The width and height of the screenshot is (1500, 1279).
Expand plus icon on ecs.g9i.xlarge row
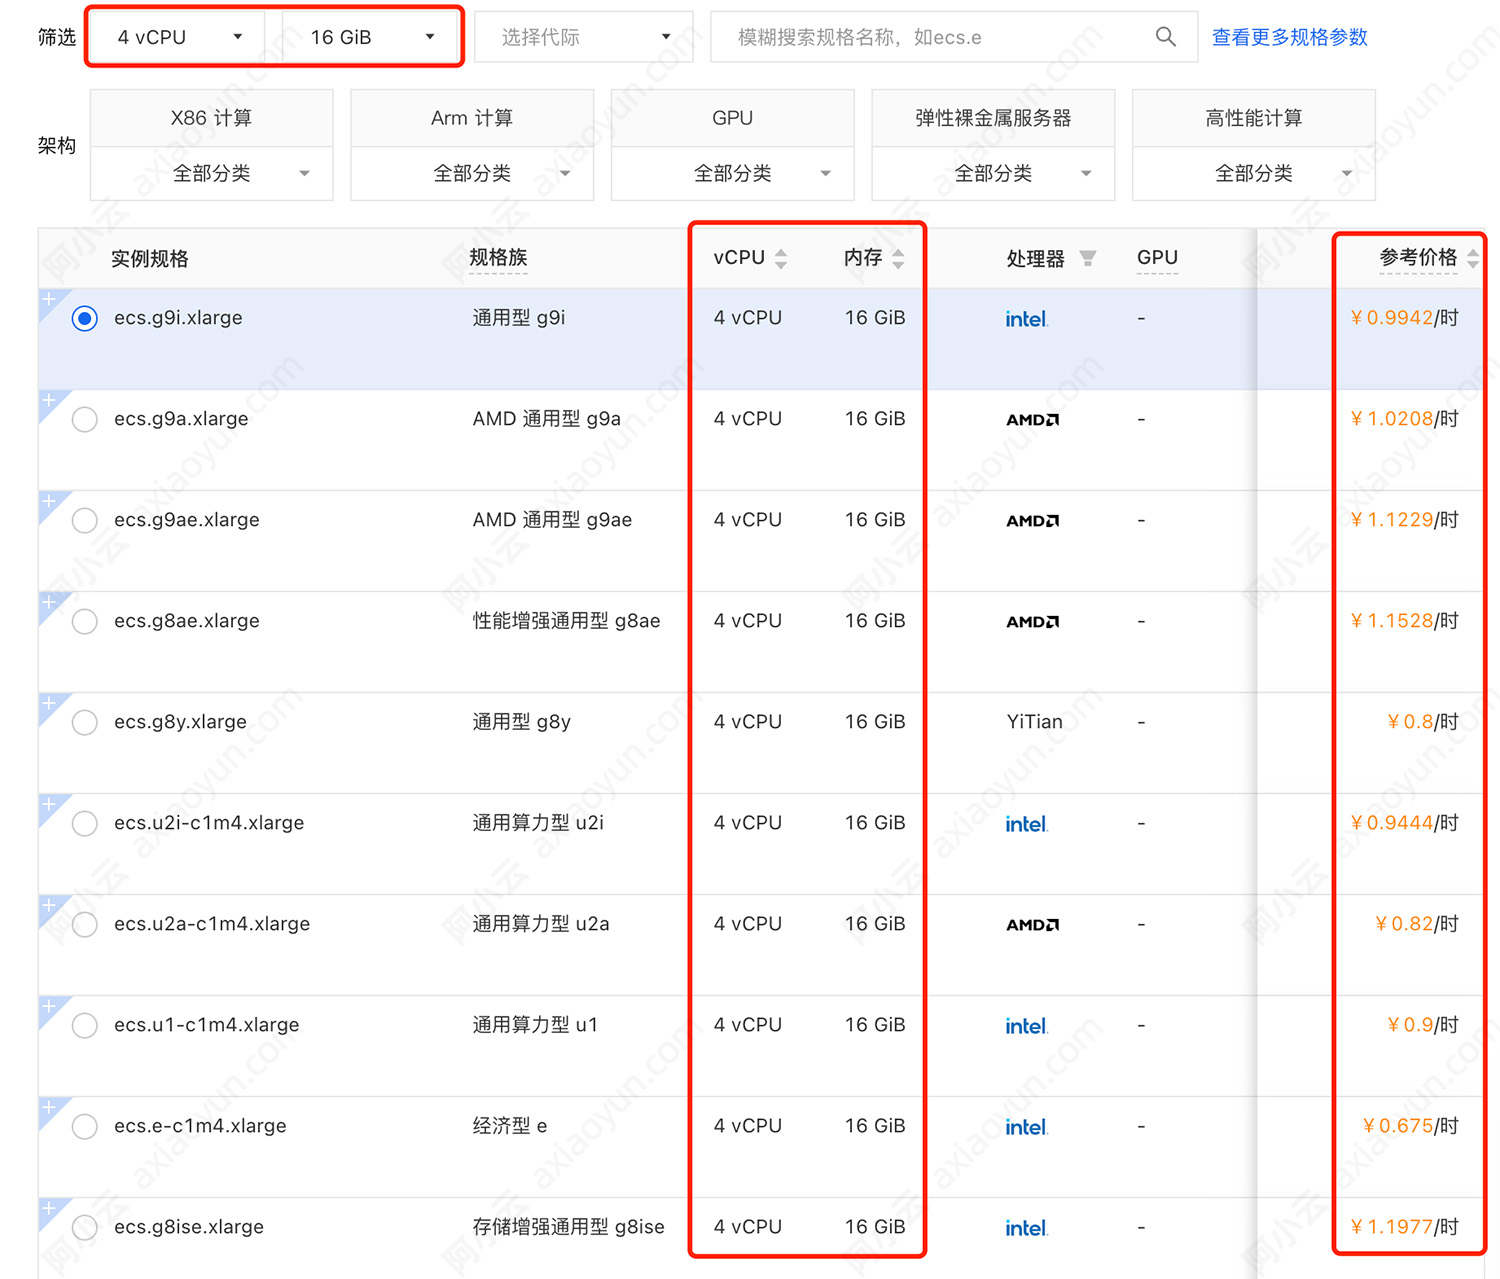click(x=48, y=299)
